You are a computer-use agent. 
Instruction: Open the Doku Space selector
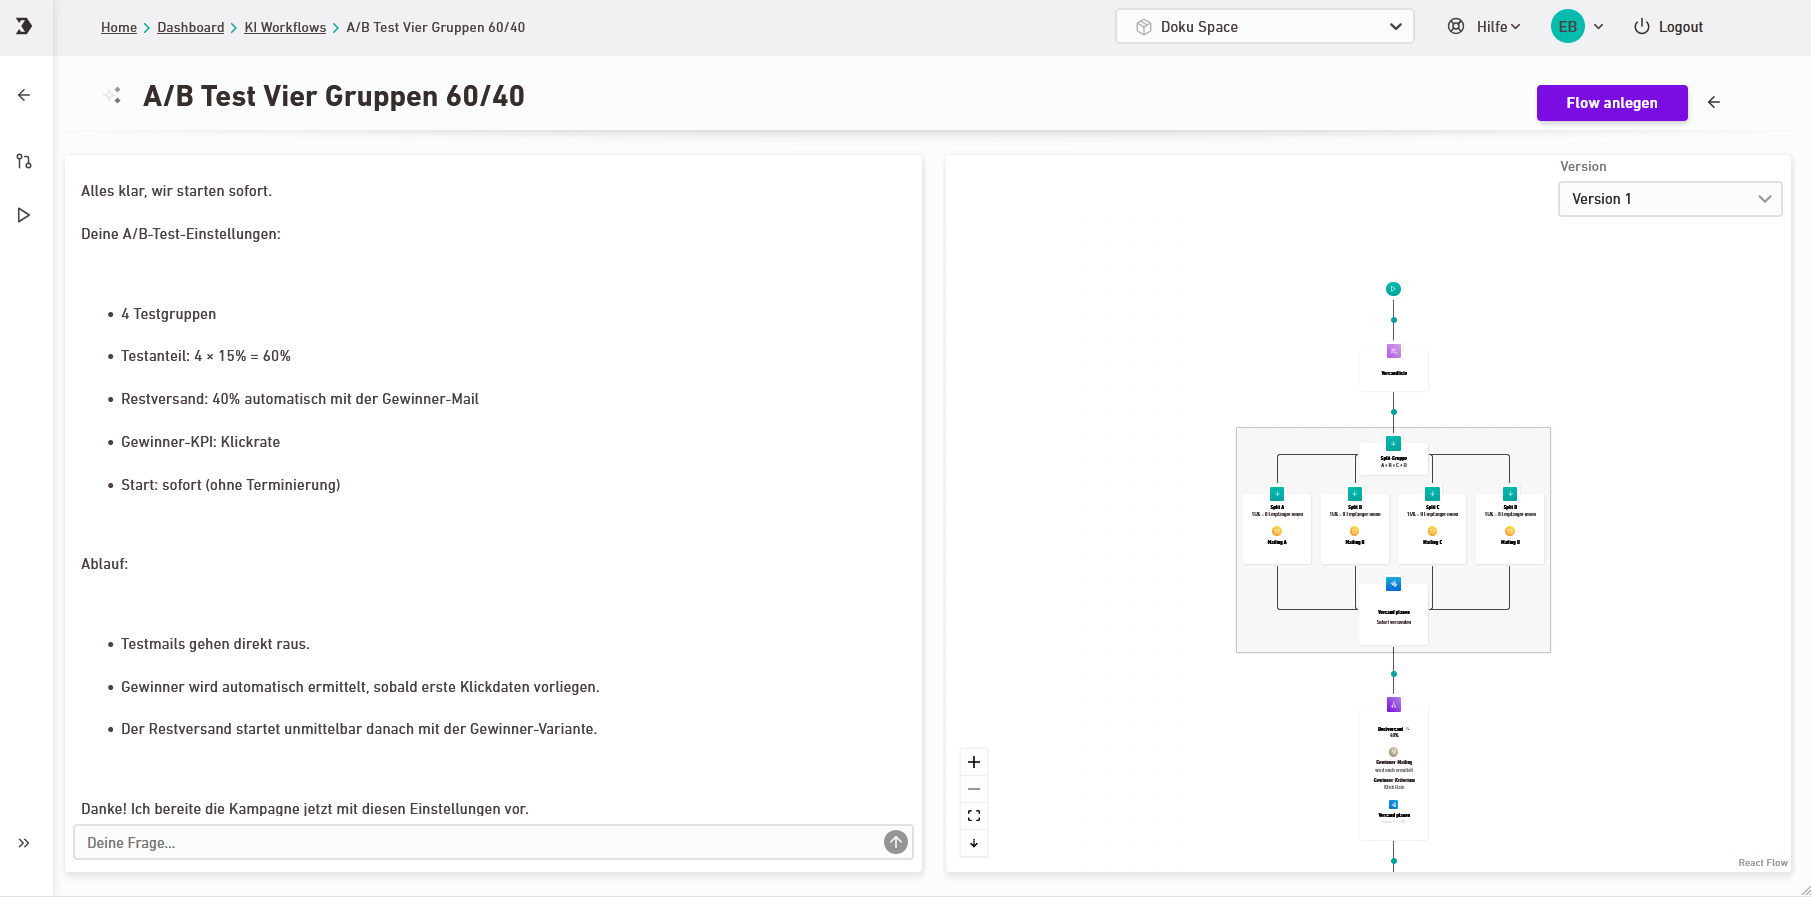pyautogui.click(x=1264, y=27)
